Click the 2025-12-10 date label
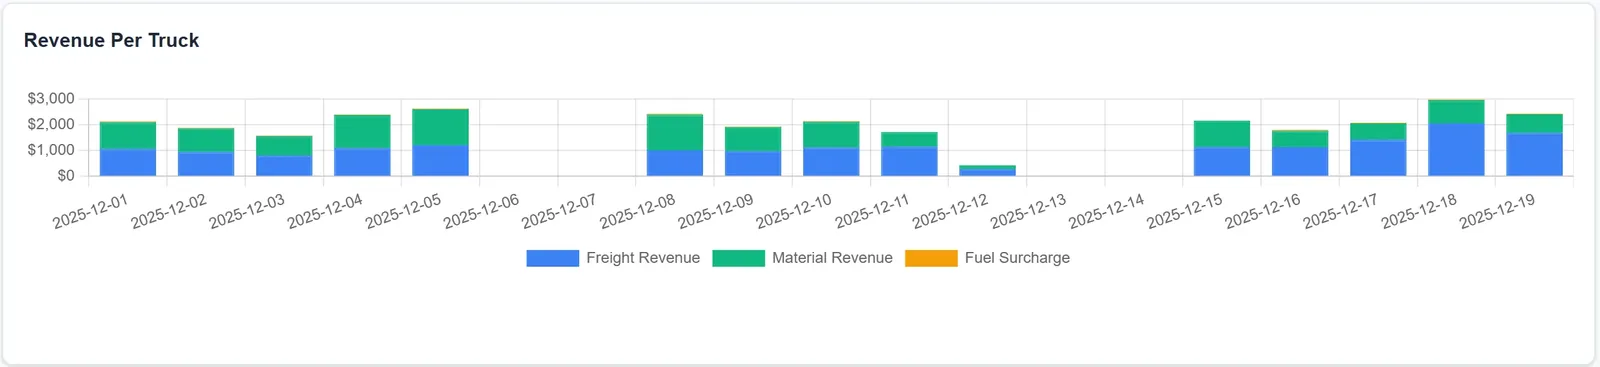 tap(794, 211)
